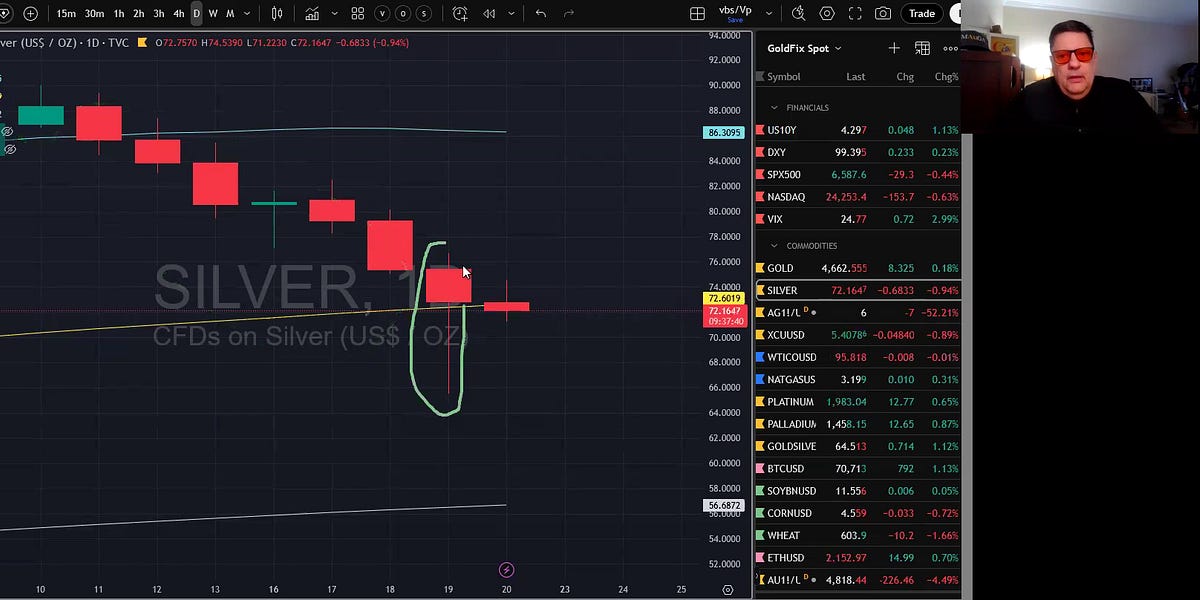Open the layout setup grid icon

698,14
